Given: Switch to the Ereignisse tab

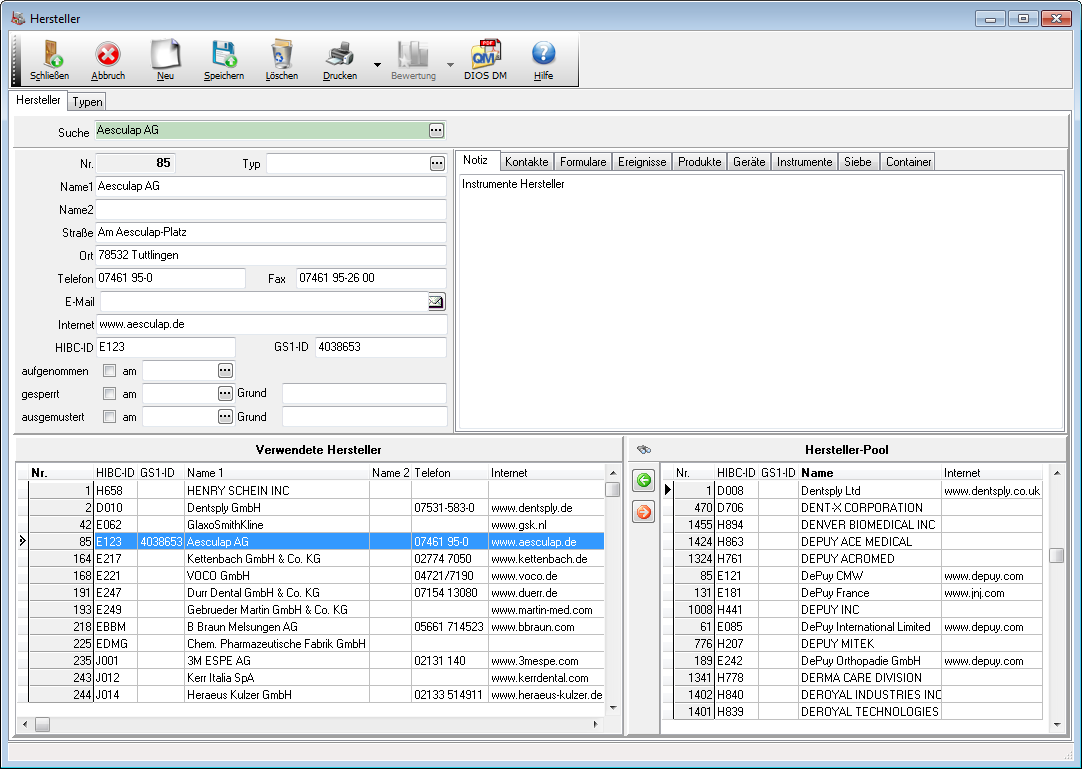Looking at the screenshot, I should (x=642, y=162).
